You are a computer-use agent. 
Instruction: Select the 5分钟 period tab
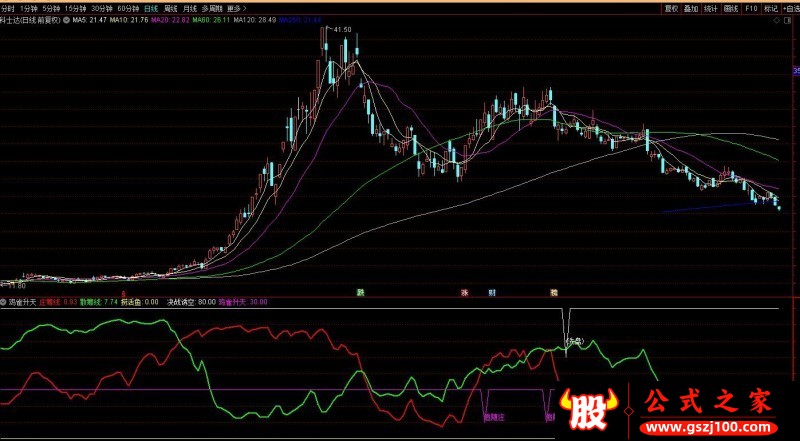(51, 9)
